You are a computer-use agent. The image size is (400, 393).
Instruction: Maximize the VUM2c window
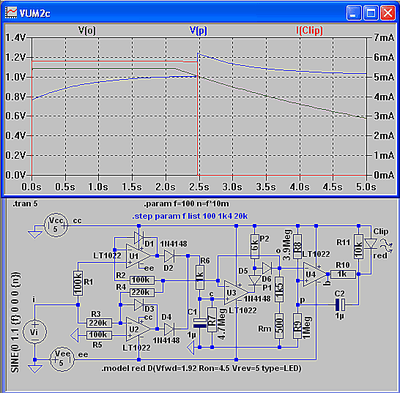[371, 13]
